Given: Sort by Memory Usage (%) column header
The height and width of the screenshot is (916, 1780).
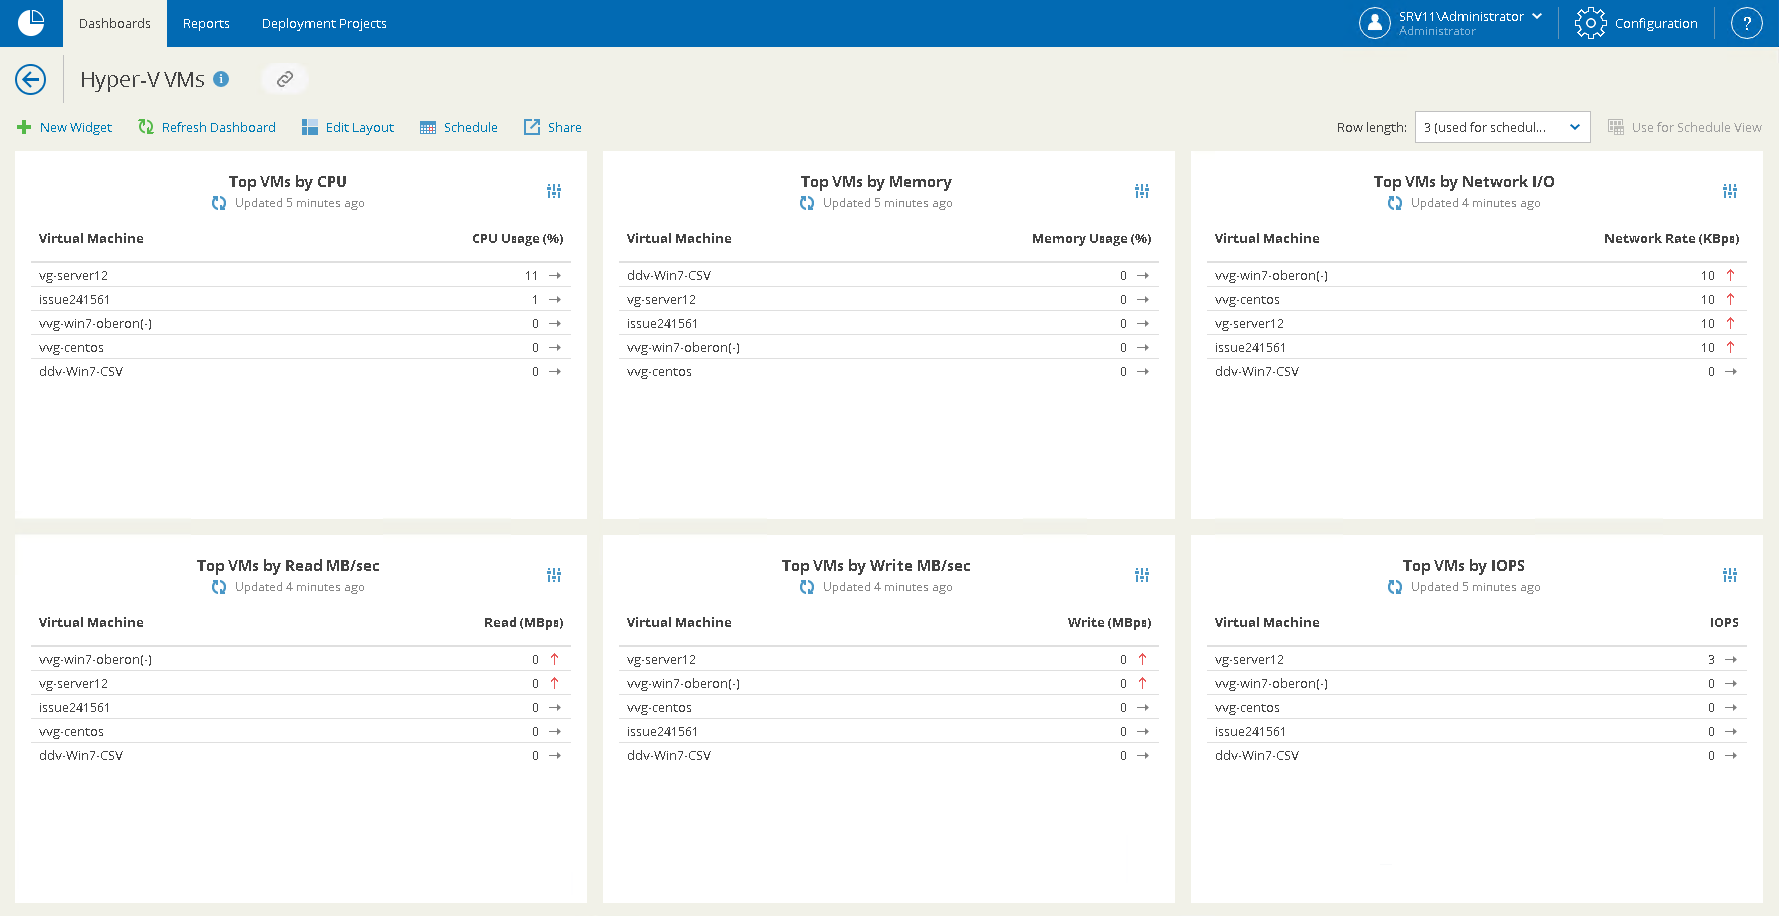Looking at the screenshot, I should (1092, 238).
